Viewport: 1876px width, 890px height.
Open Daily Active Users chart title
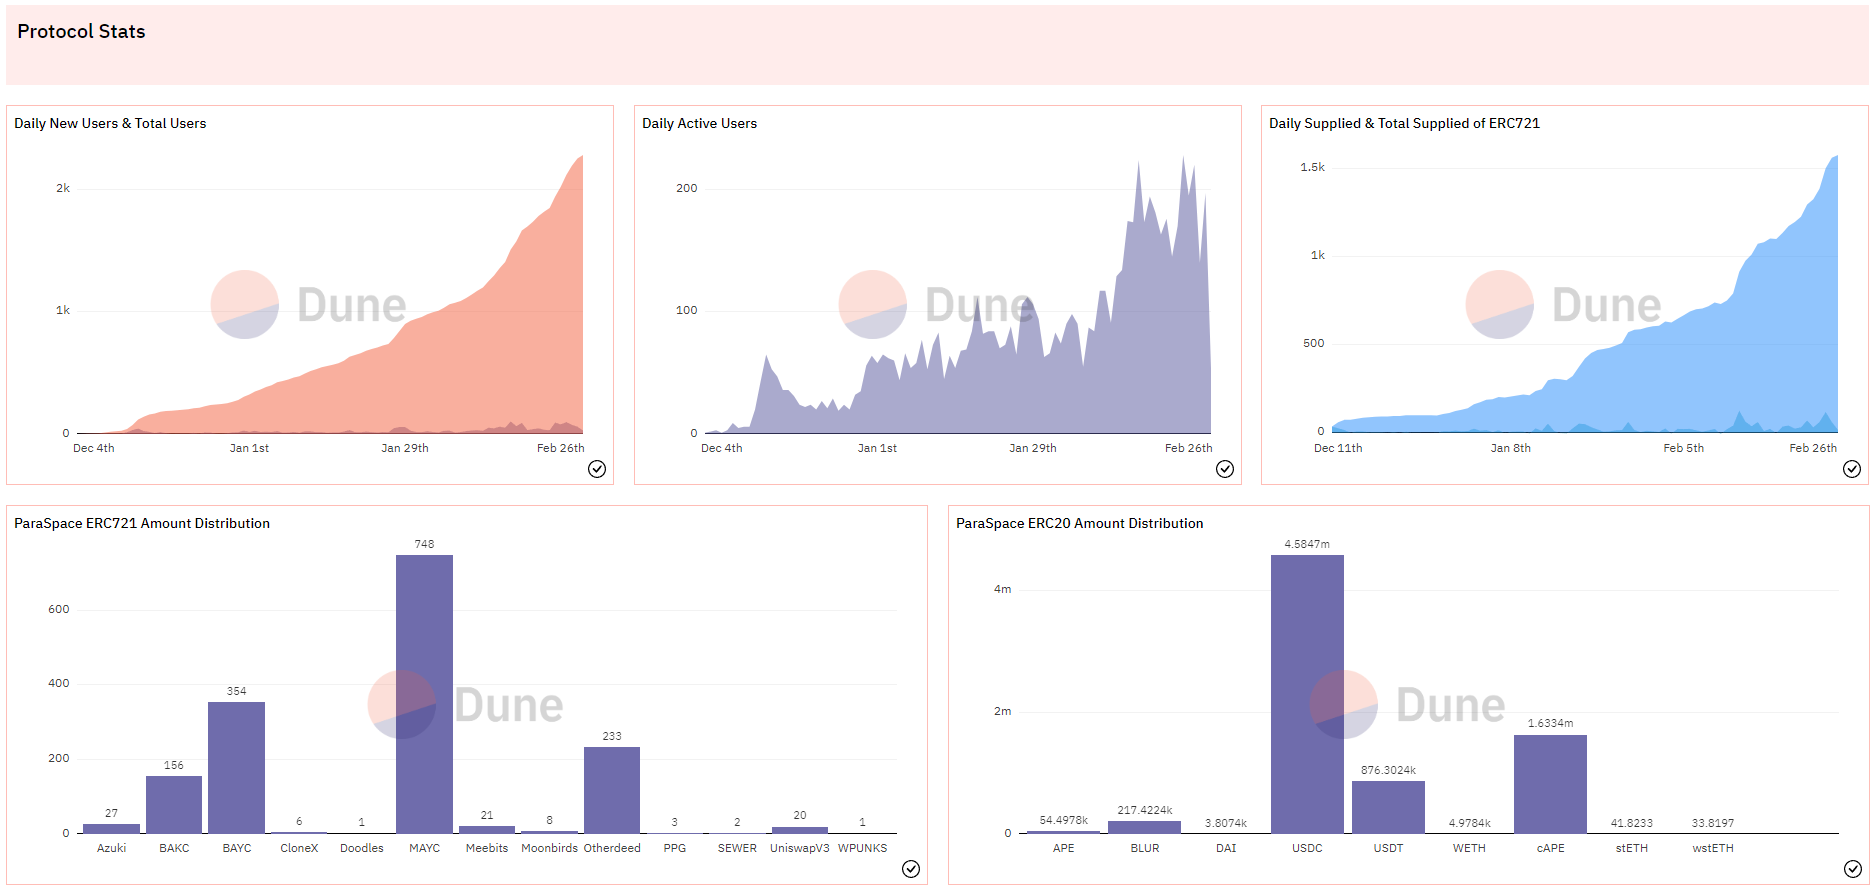click(699, 124)
